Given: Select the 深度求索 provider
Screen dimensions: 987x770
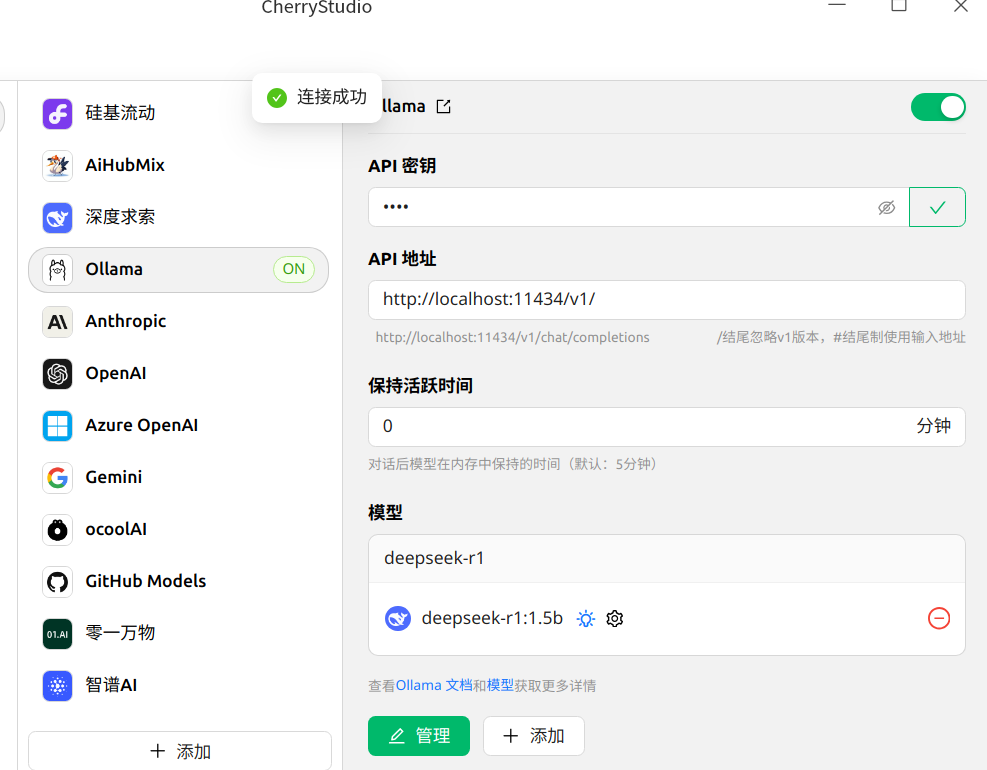Looking at the screenshot, I should 179,218.
